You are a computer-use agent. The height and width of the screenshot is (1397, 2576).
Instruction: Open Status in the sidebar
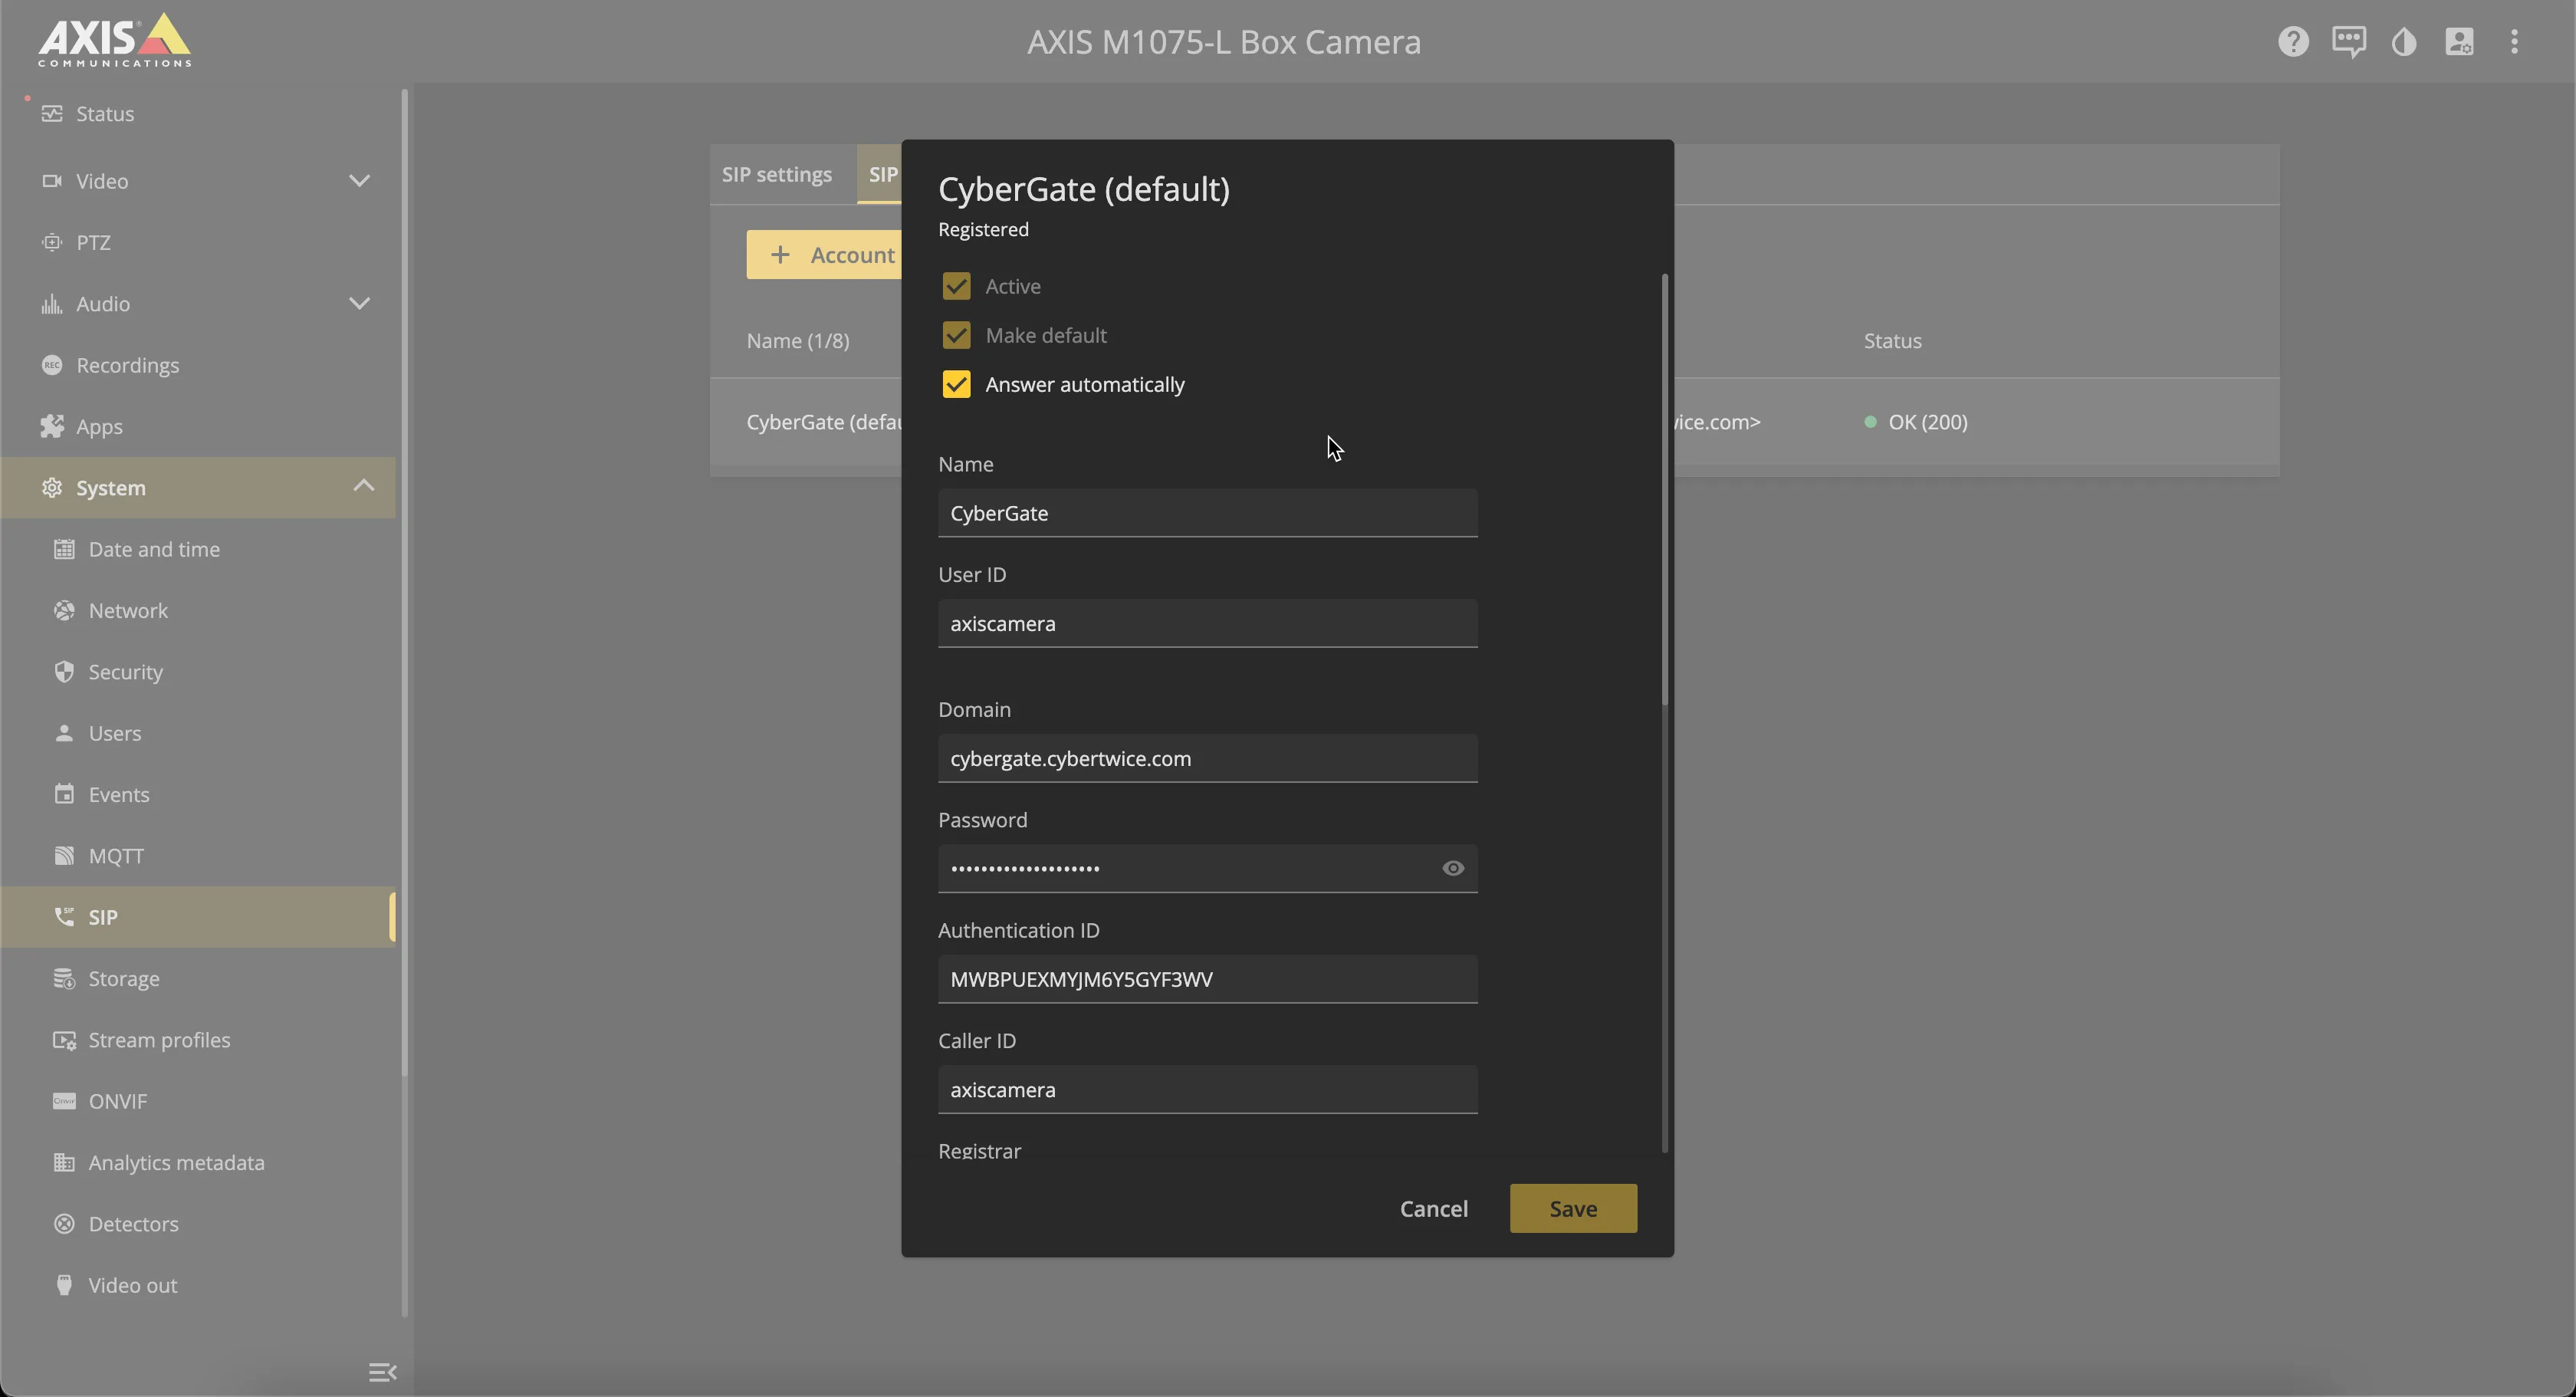tap(198, 113)
